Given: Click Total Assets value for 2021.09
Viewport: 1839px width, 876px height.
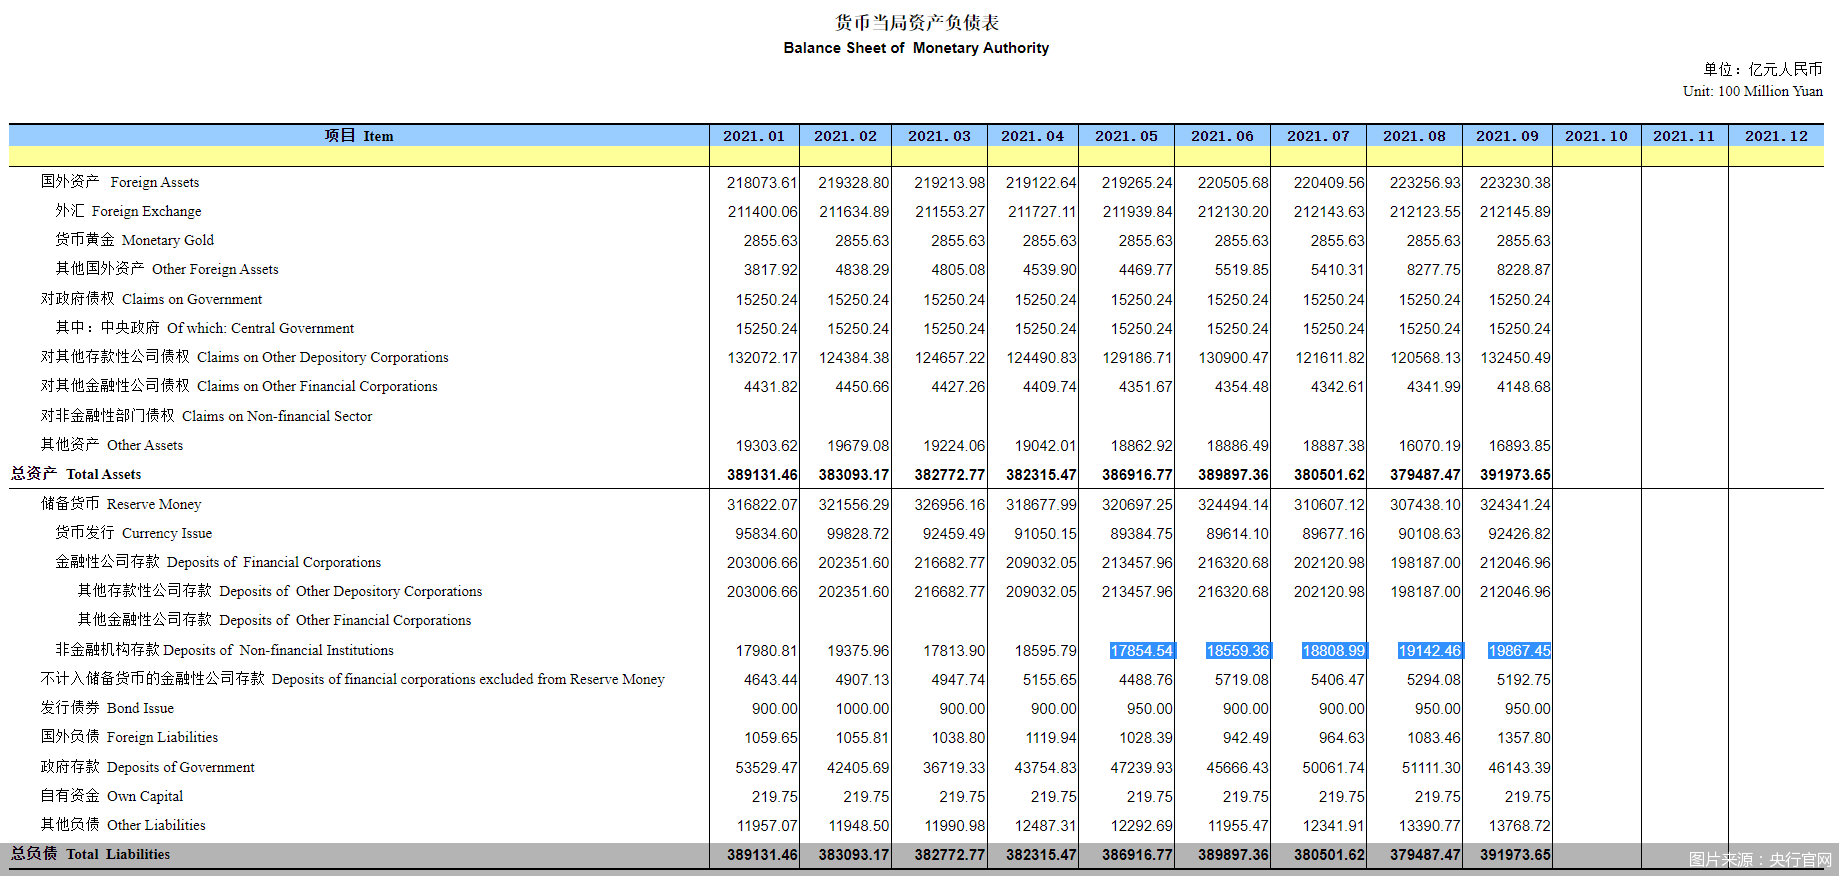Looking at the screenshot, I should coord(1515,475).
